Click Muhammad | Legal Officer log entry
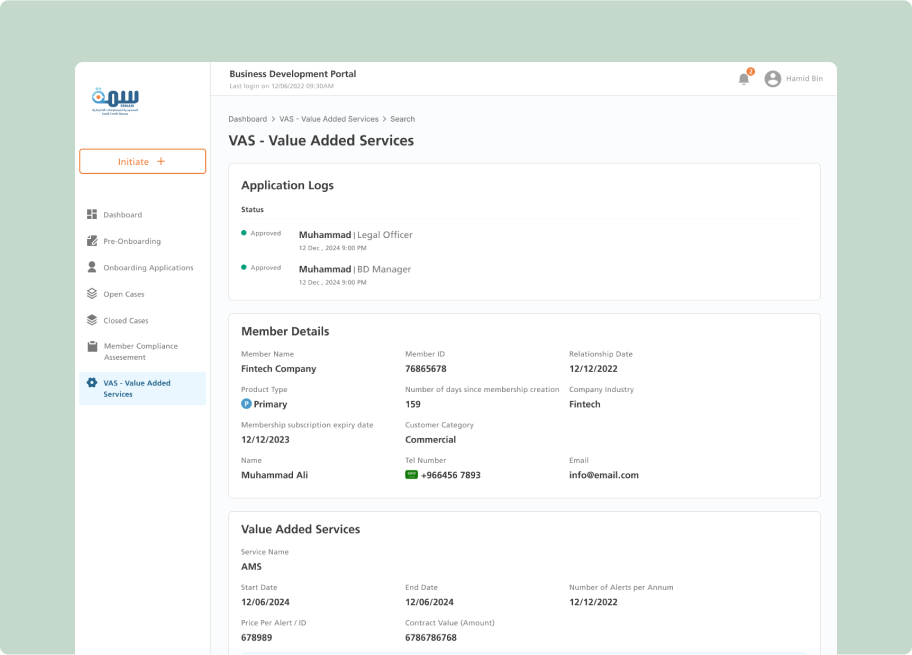 (355, 234)
